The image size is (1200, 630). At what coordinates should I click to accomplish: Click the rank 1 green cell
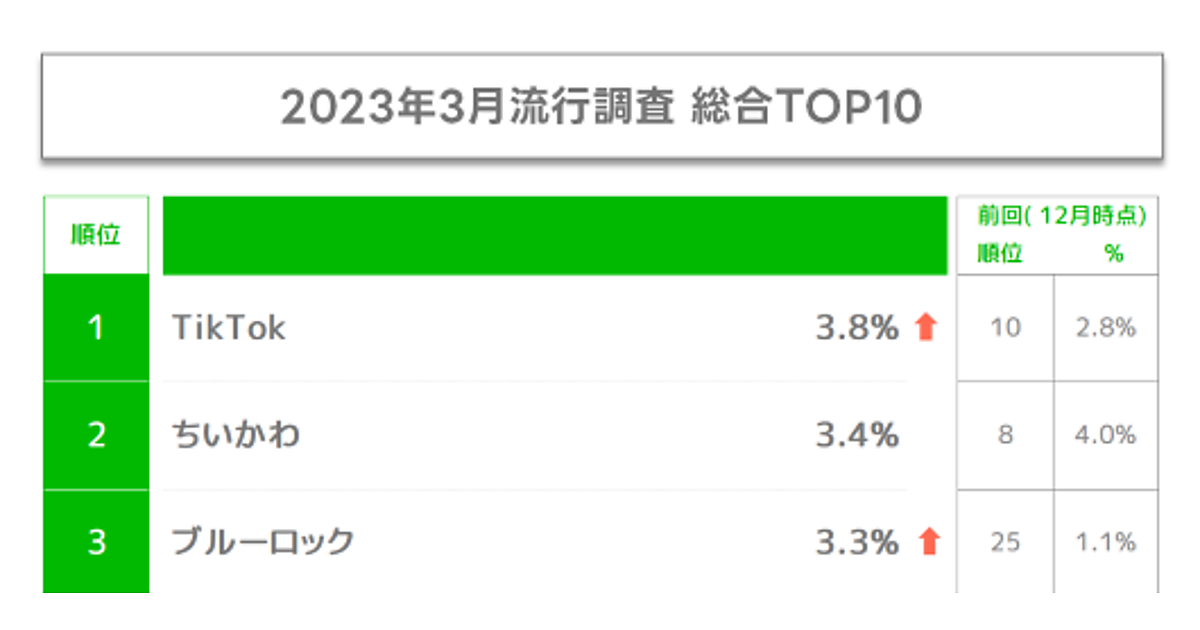click(96, 328)
